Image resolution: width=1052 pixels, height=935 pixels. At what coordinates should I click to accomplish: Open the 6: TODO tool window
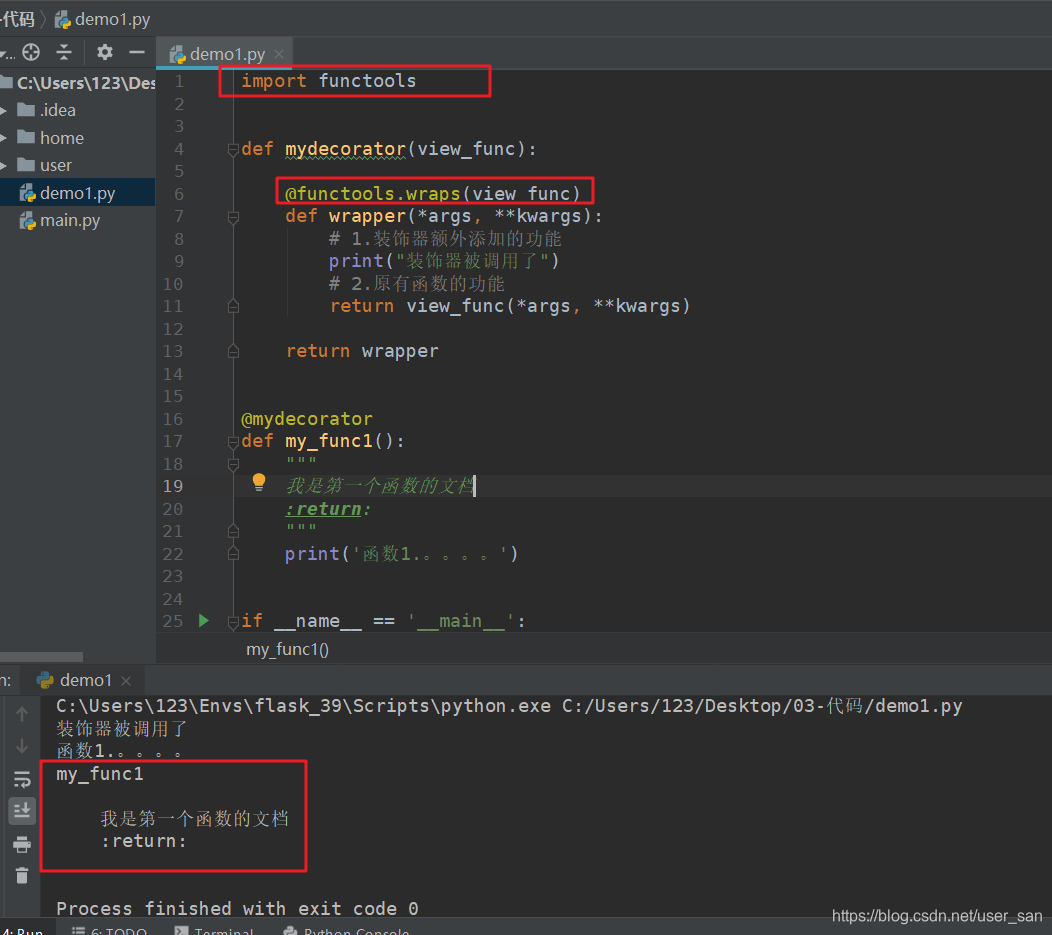tap(109, 930)
